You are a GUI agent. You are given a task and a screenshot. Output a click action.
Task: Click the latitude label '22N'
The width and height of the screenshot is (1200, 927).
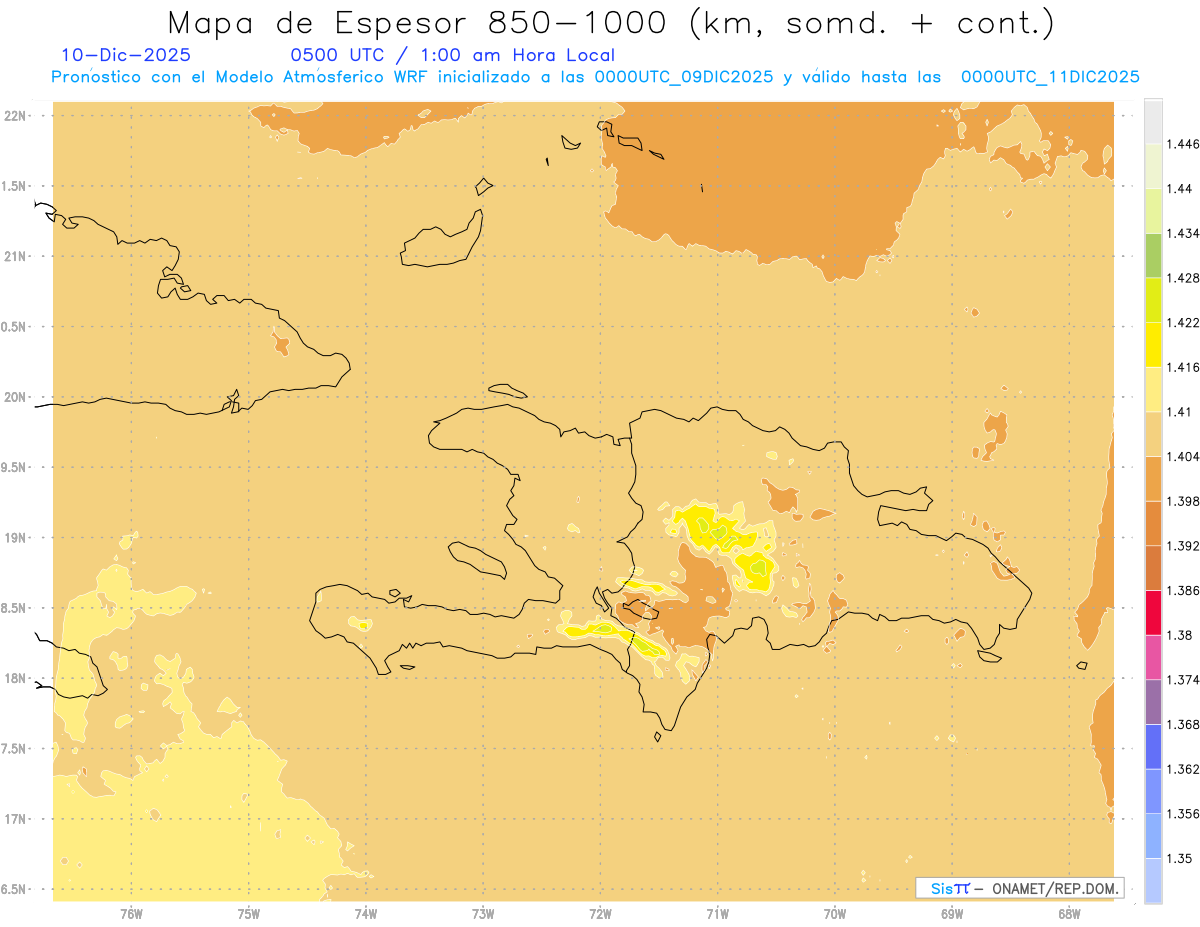point(17,116)
